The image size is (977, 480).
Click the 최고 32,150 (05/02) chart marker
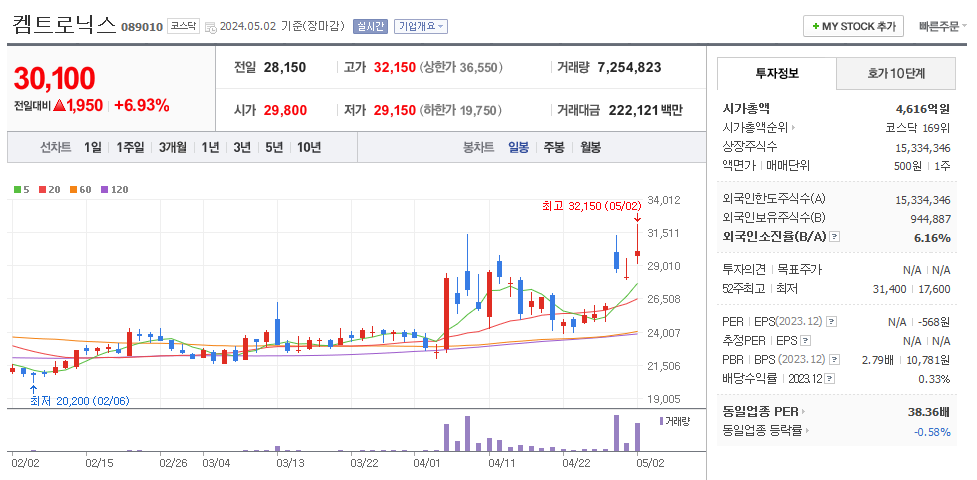(x=591, y=205)
